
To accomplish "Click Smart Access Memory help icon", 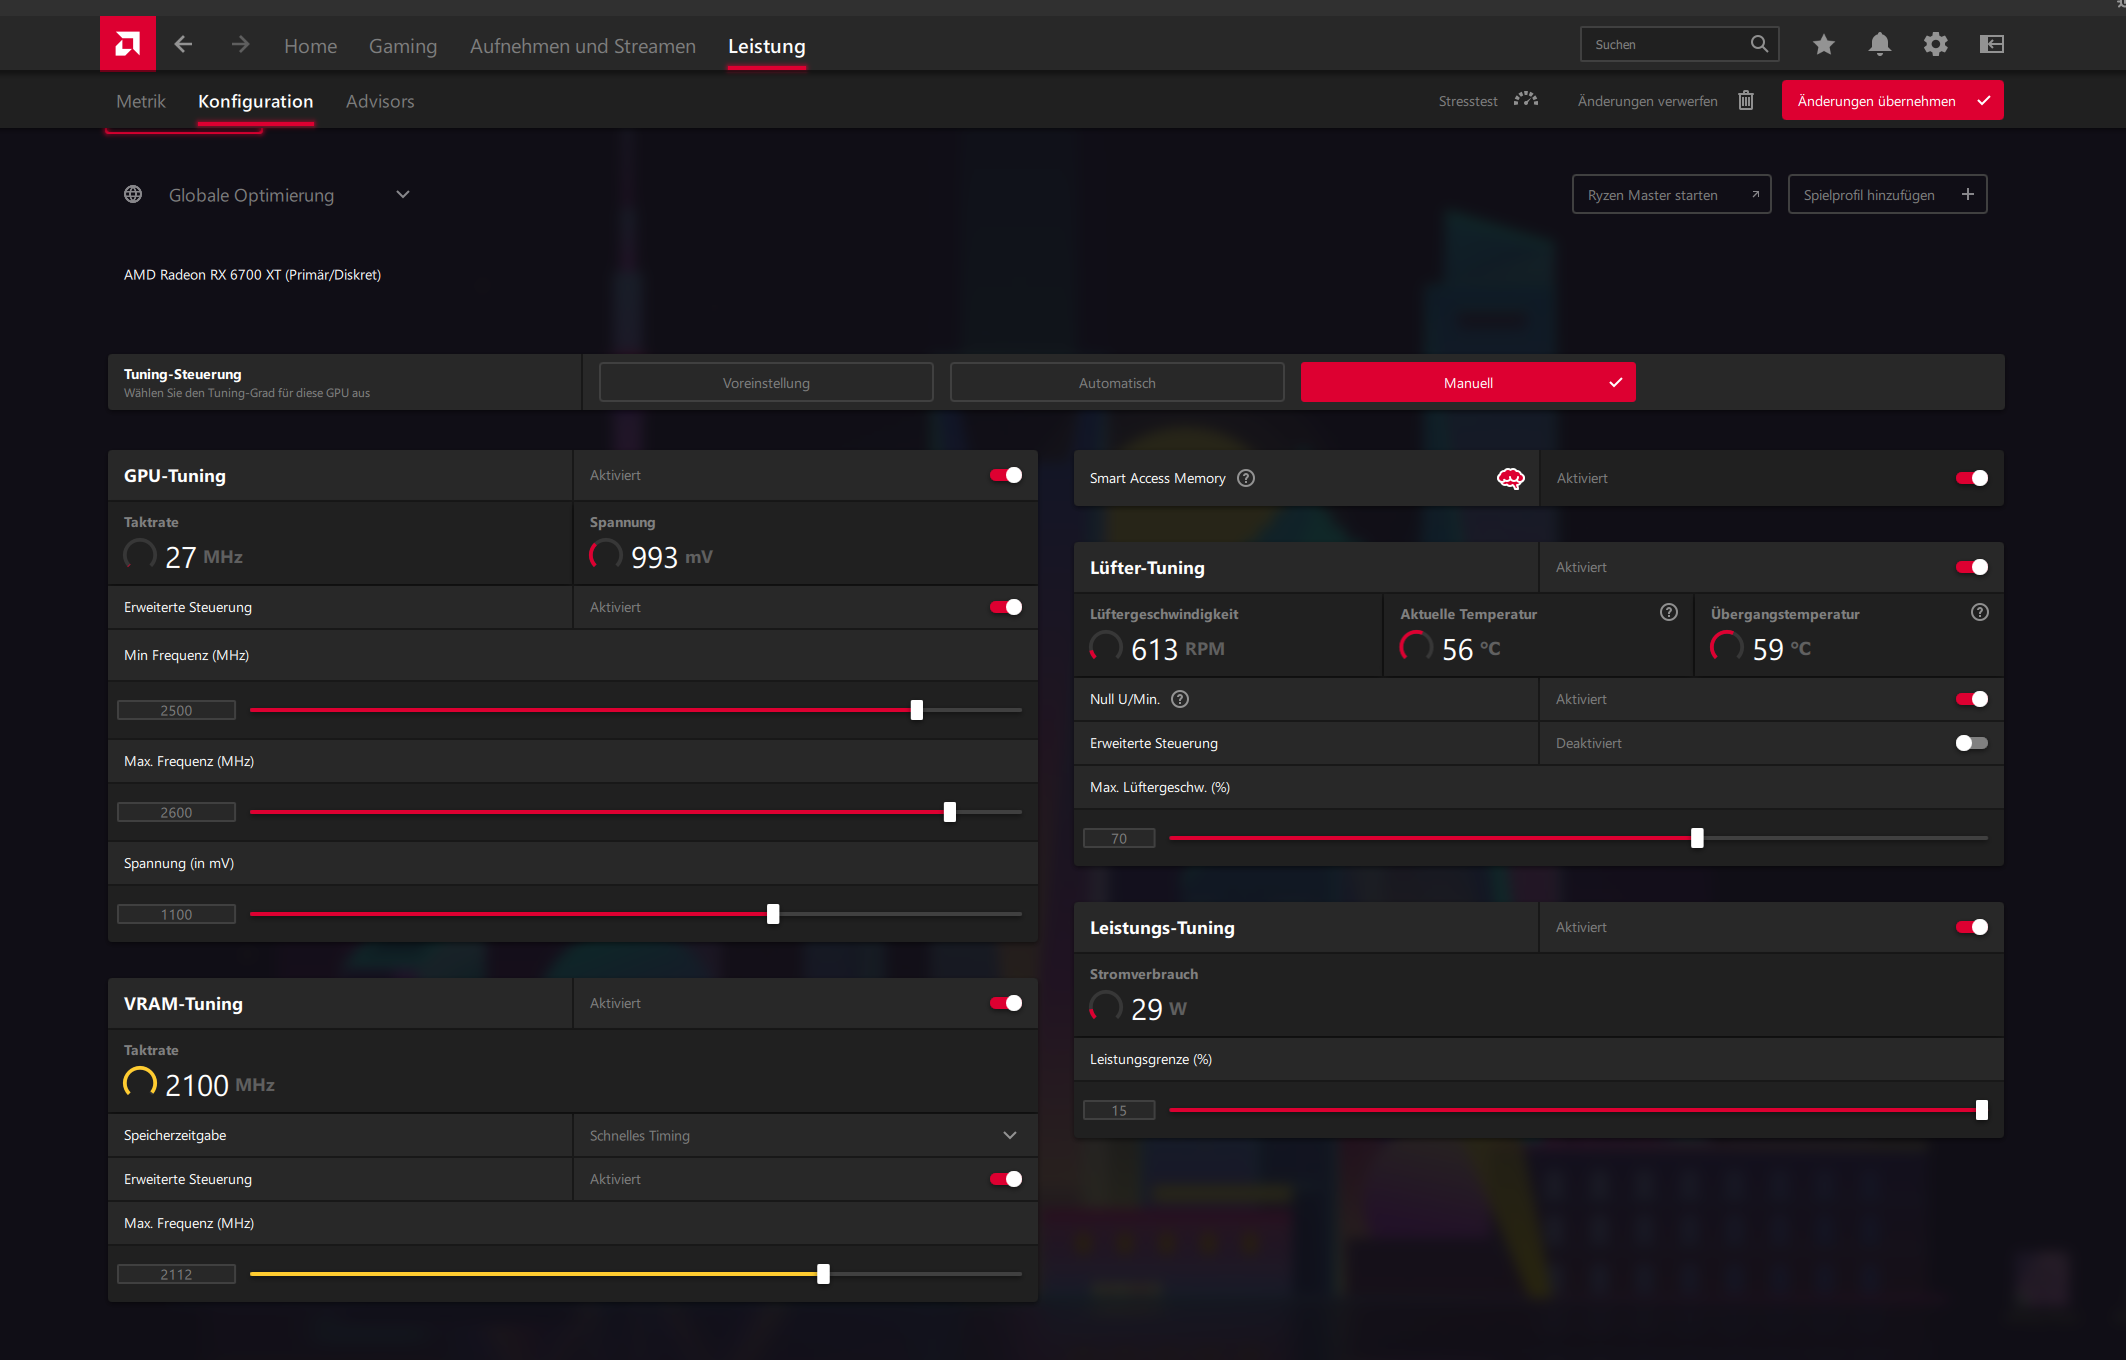I will 1246,478.
